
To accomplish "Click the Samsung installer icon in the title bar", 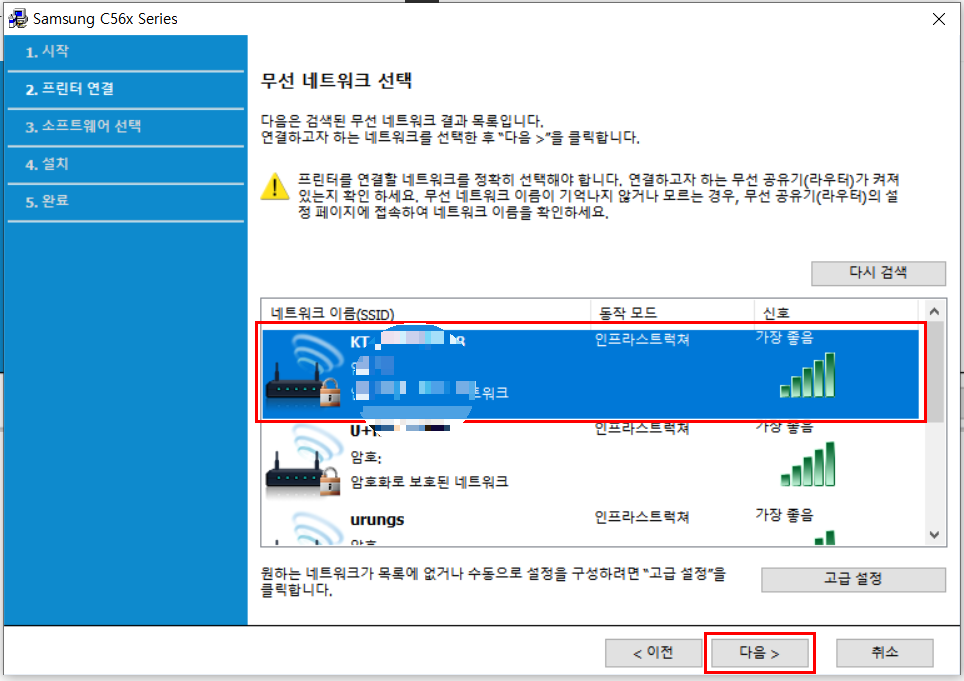I will pos(16,18).
